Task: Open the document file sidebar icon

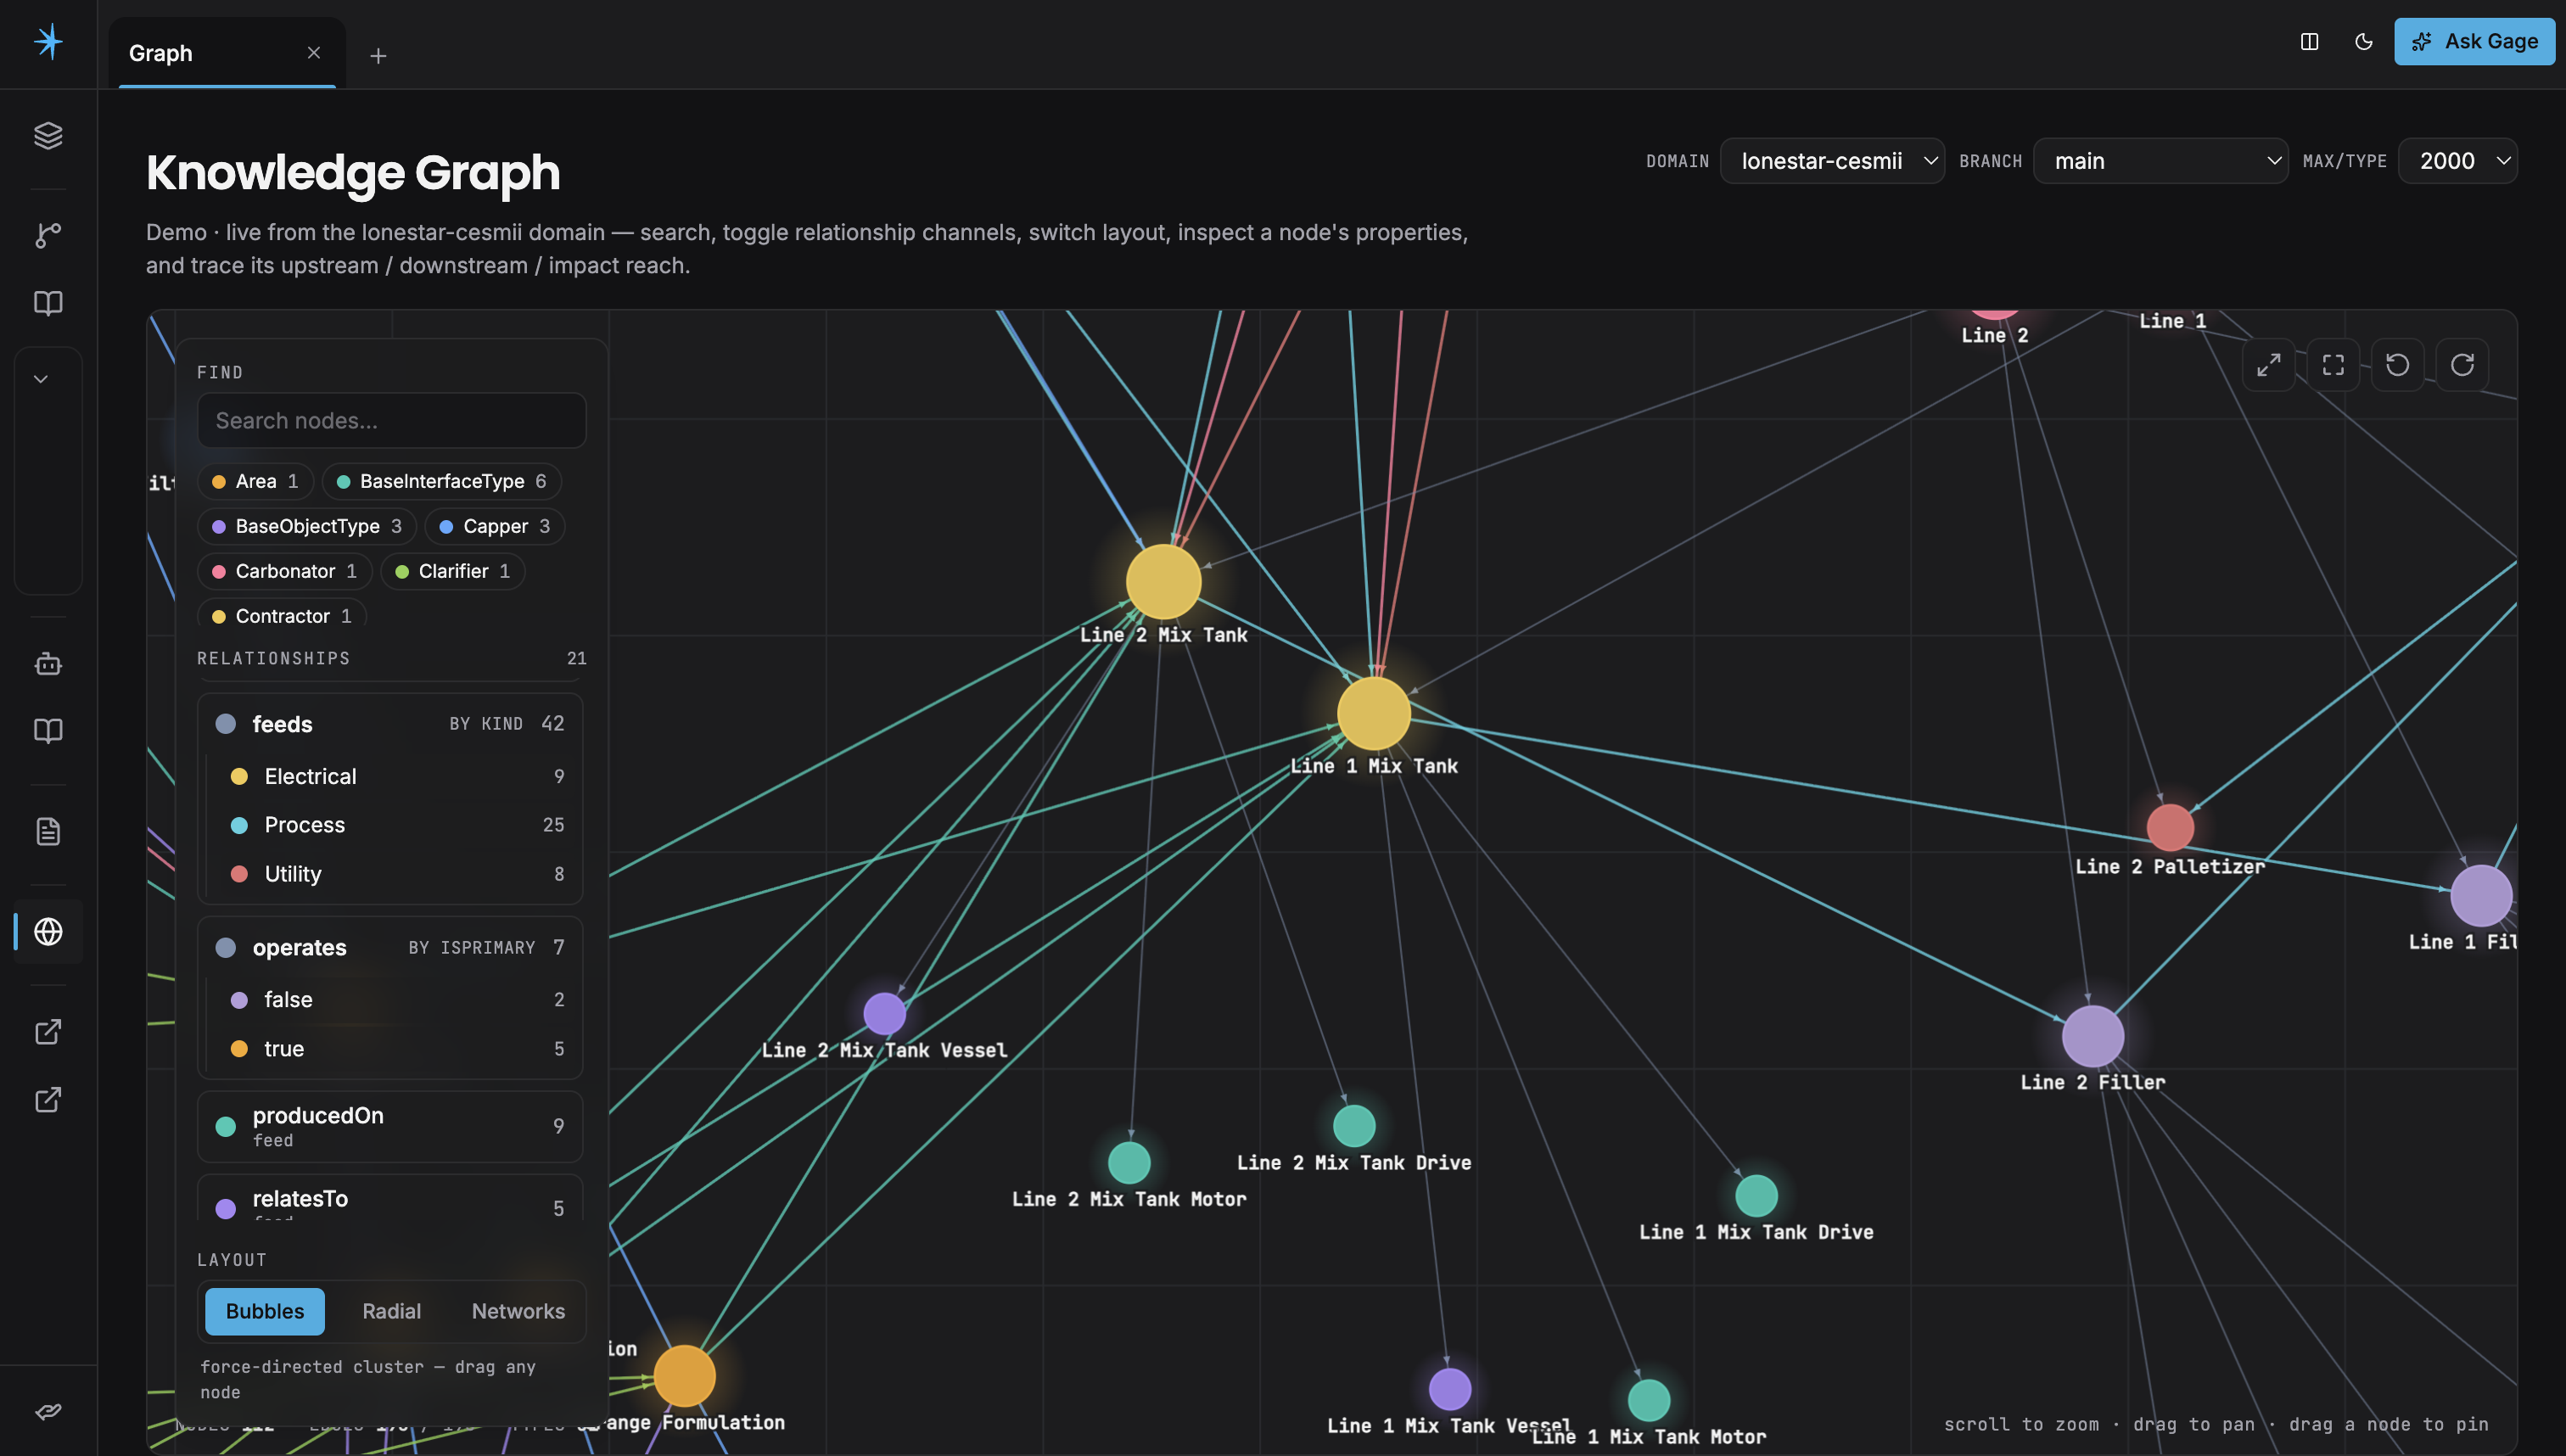Action: tap(48, 831)
